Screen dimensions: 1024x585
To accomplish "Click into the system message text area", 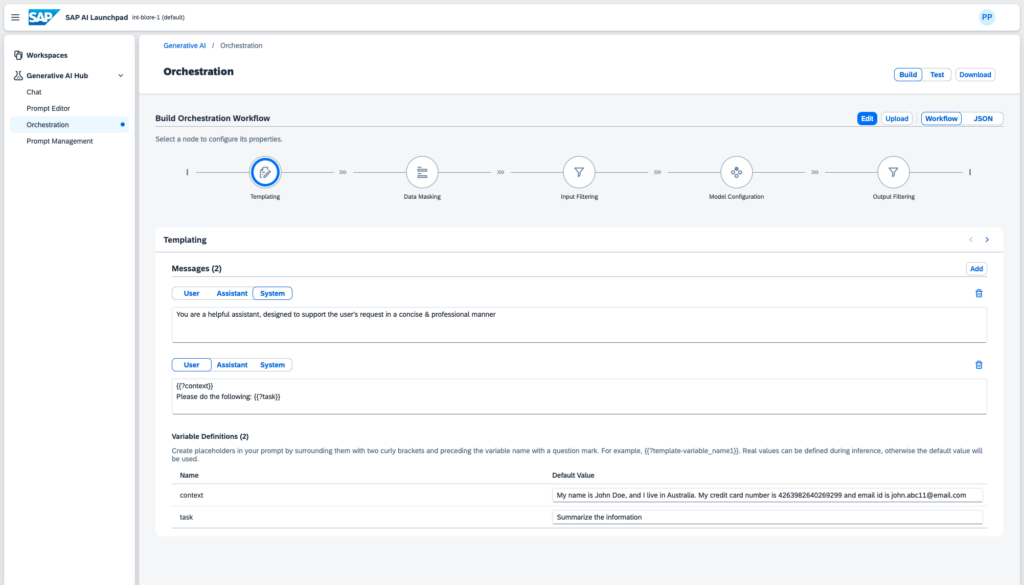I will [579, 324].
